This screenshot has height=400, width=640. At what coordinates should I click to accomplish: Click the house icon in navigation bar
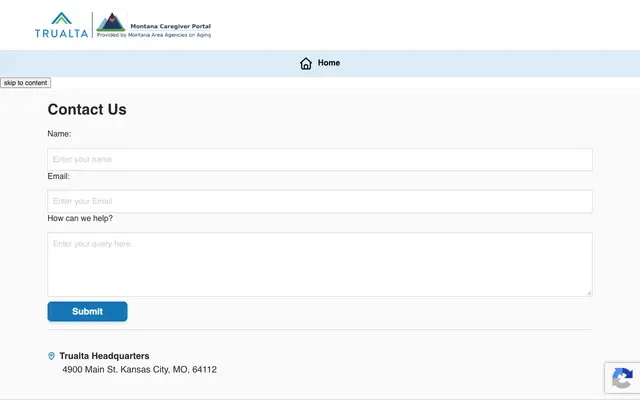pos(306,63)
